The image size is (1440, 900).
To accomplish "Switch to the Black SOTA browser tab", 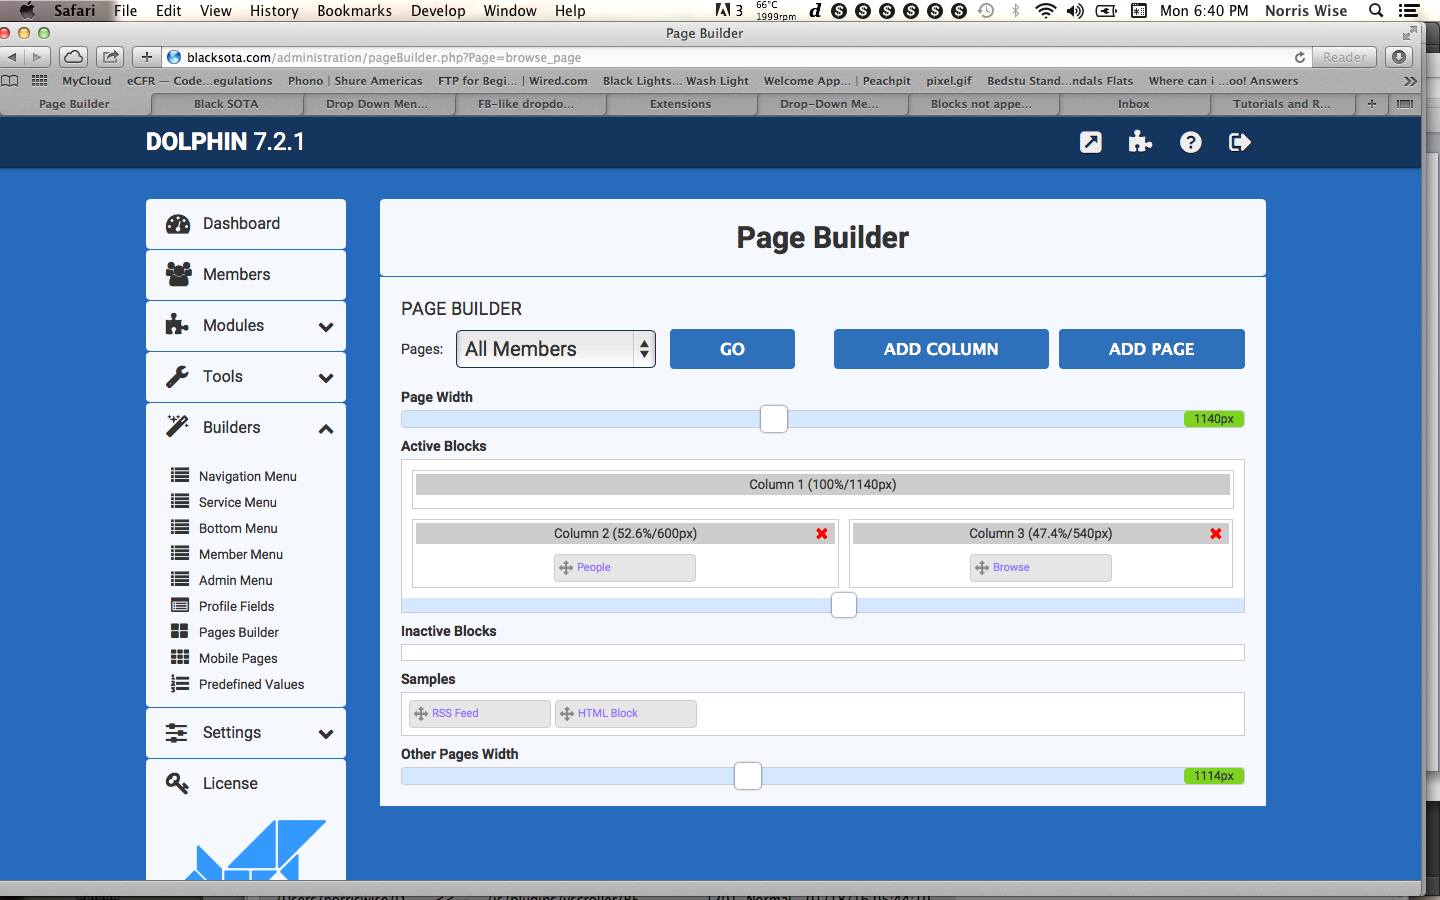I will tap(226, 104).
